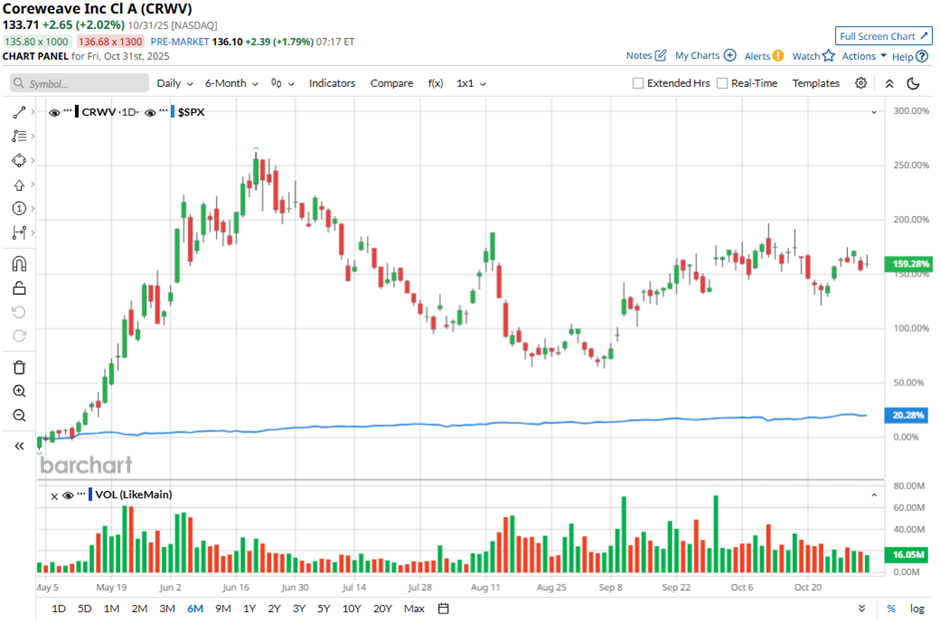Click the Symbol search field
Screen dimensions: 940x633
click(x=77, y=84)
